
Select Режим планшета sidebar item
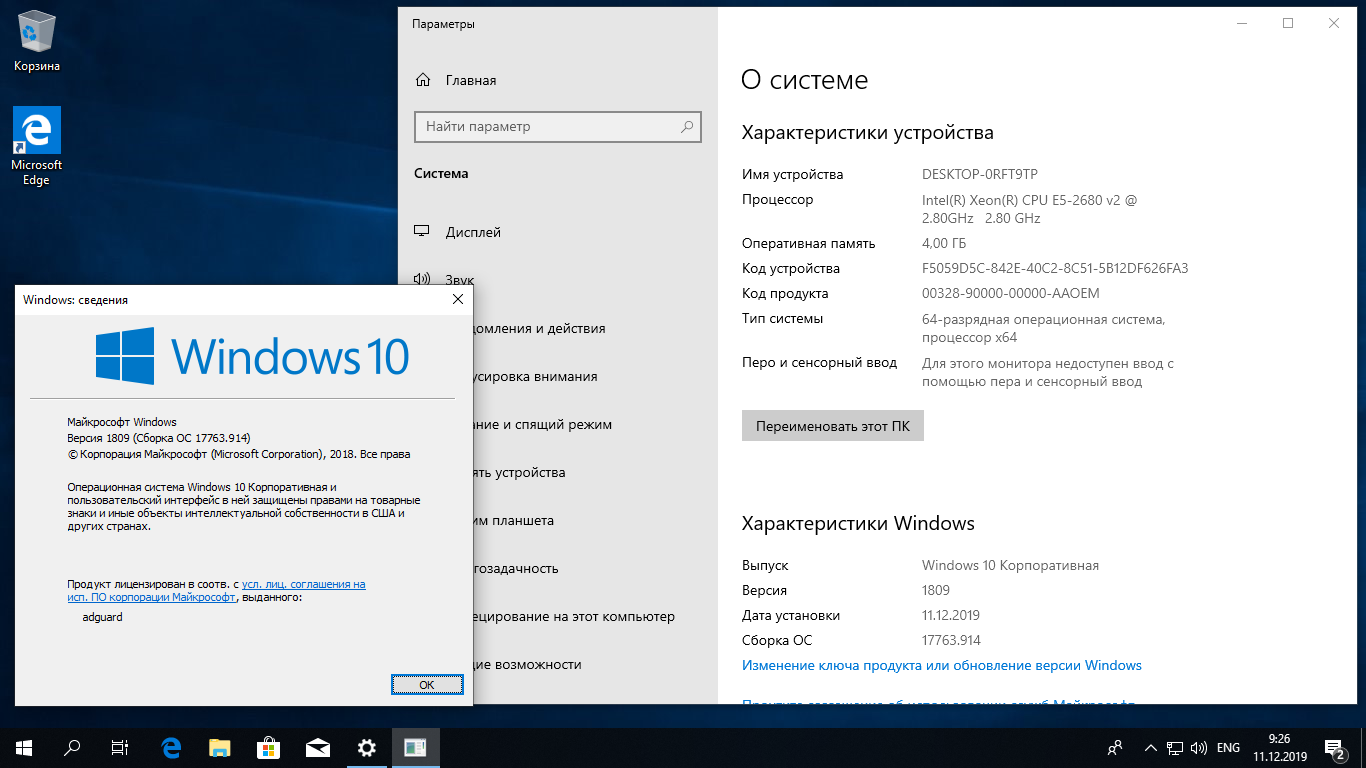595,520
